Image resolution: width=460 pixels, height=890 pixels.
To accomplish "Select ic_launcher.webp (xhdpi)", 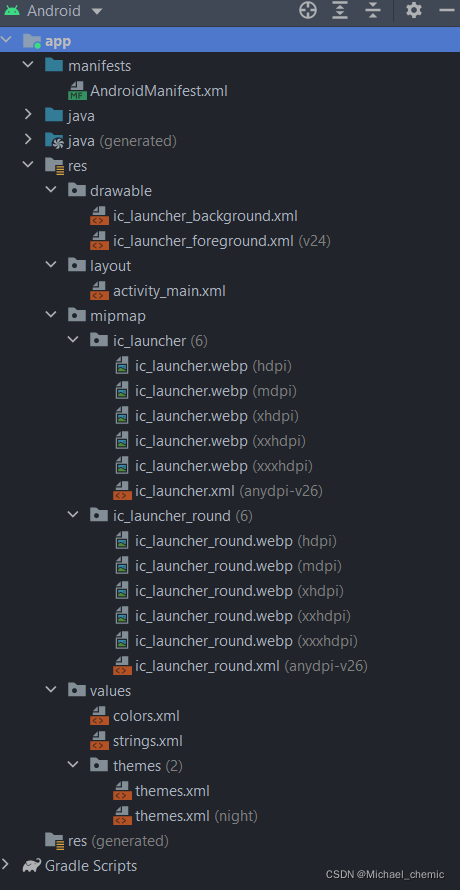I will pos(216,415).
